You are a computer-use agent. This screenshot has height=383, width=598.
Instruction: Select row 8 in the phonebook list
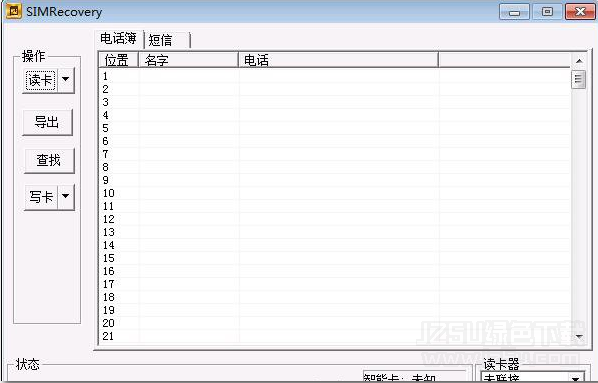pos(334,167)
